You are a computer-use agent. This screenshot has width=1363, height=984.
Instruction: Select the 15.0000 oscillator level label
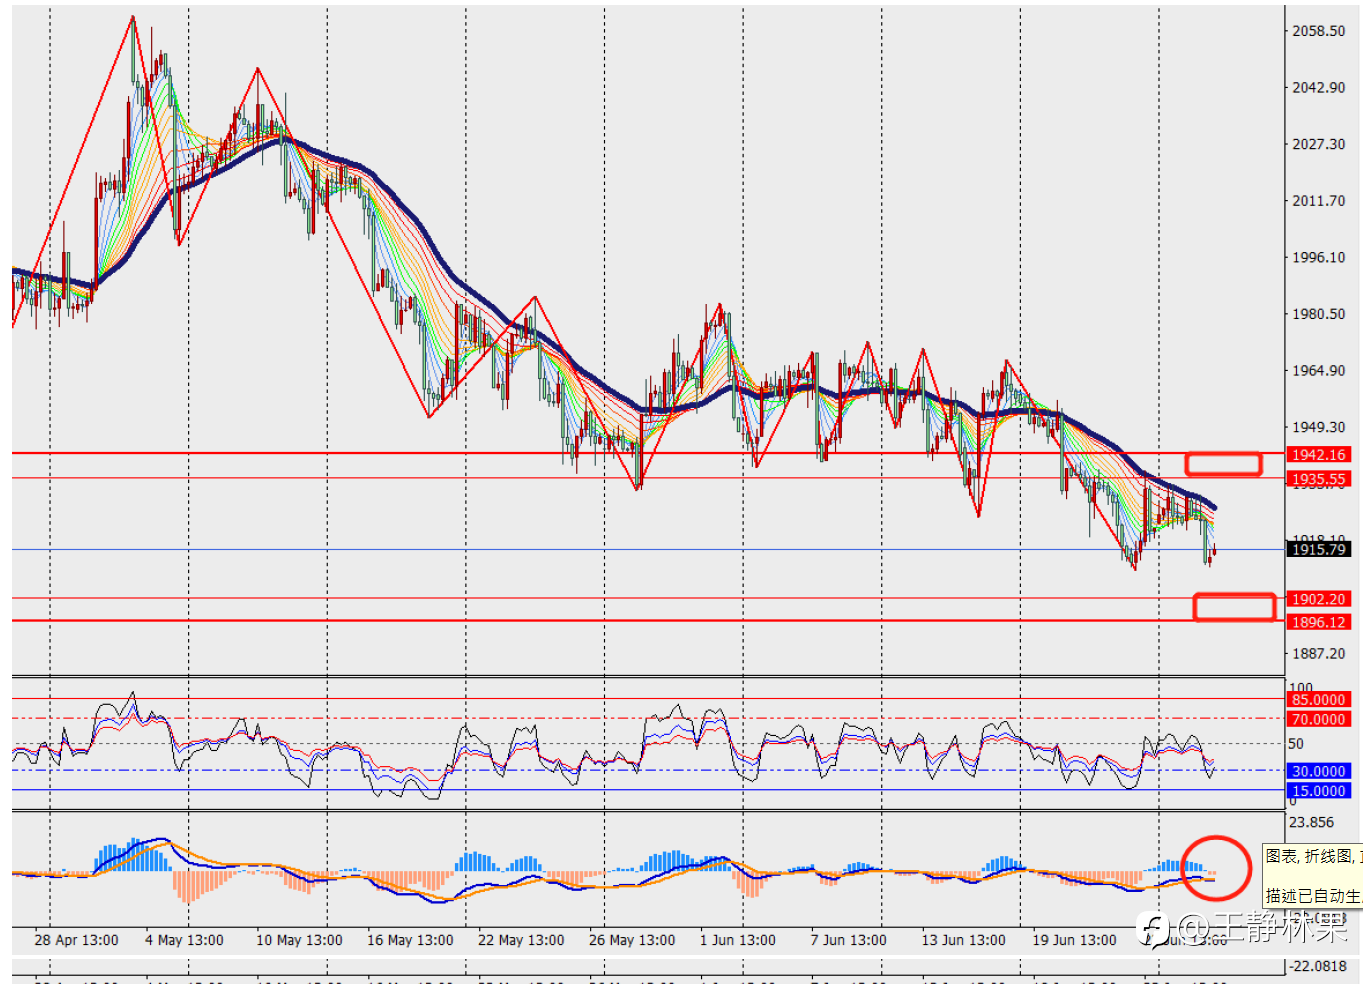(x=1319, y=791)
